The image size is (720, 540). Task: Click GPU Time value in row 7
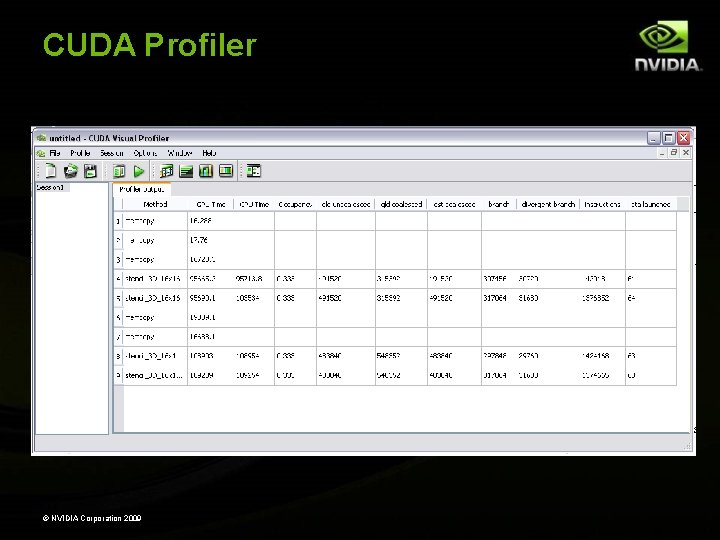point(202,337)
